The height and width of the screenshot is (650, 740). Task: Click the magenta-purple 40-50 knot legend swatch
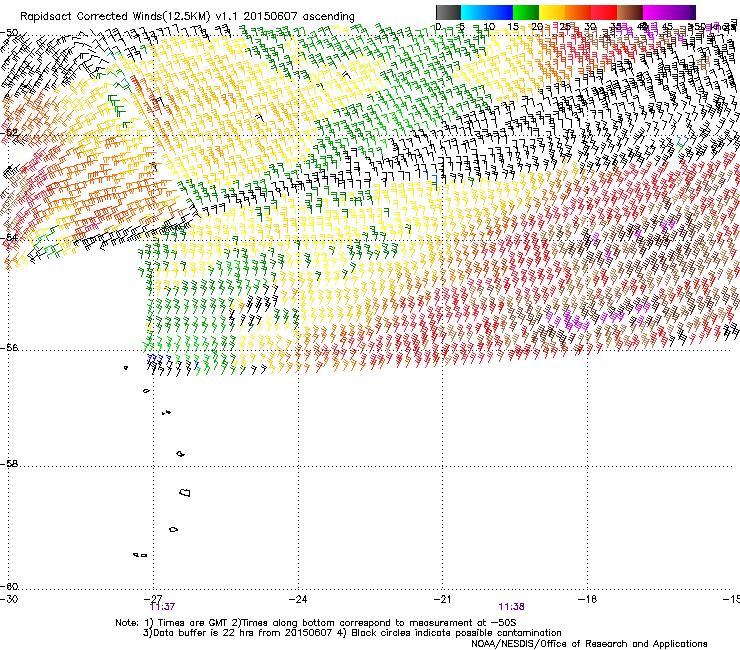(669, 12)
